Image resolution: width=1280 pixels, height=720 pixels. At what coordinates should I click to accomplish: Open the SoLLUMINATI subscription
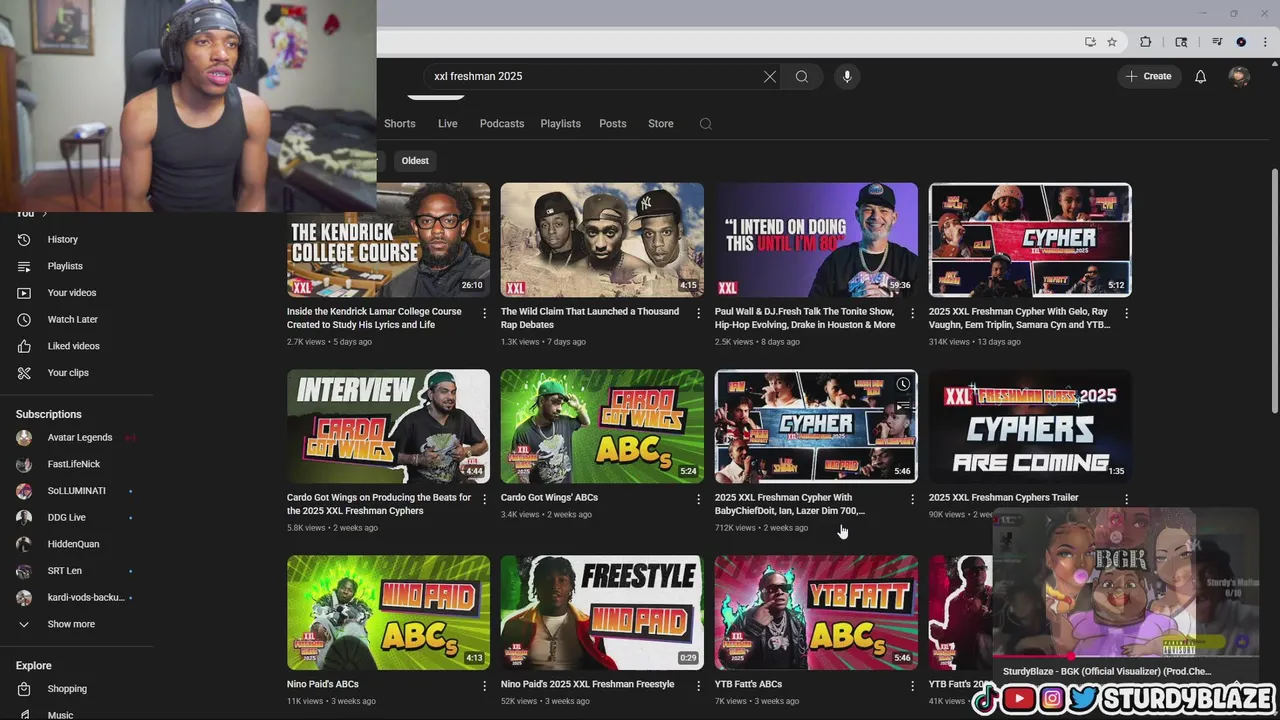pyautogui.click(x=76, y=491)
